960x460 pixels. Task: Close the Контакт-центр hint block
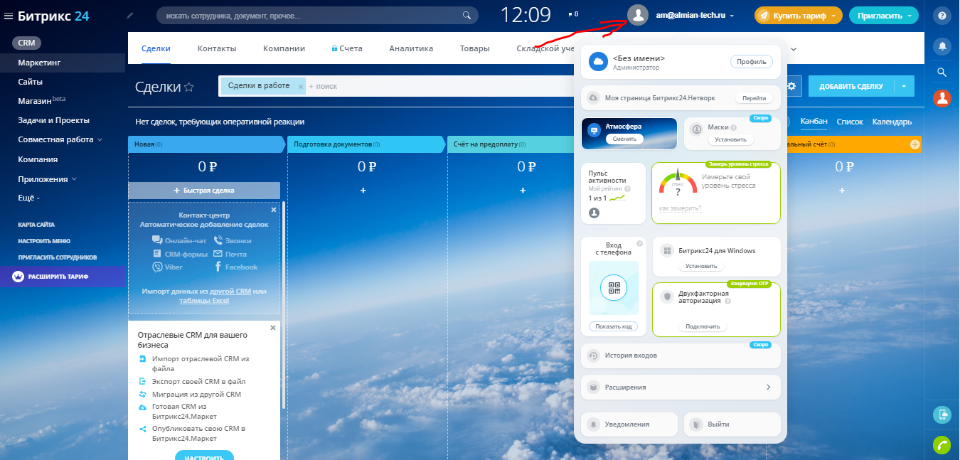pyautogui.click(x=273, y=209)
